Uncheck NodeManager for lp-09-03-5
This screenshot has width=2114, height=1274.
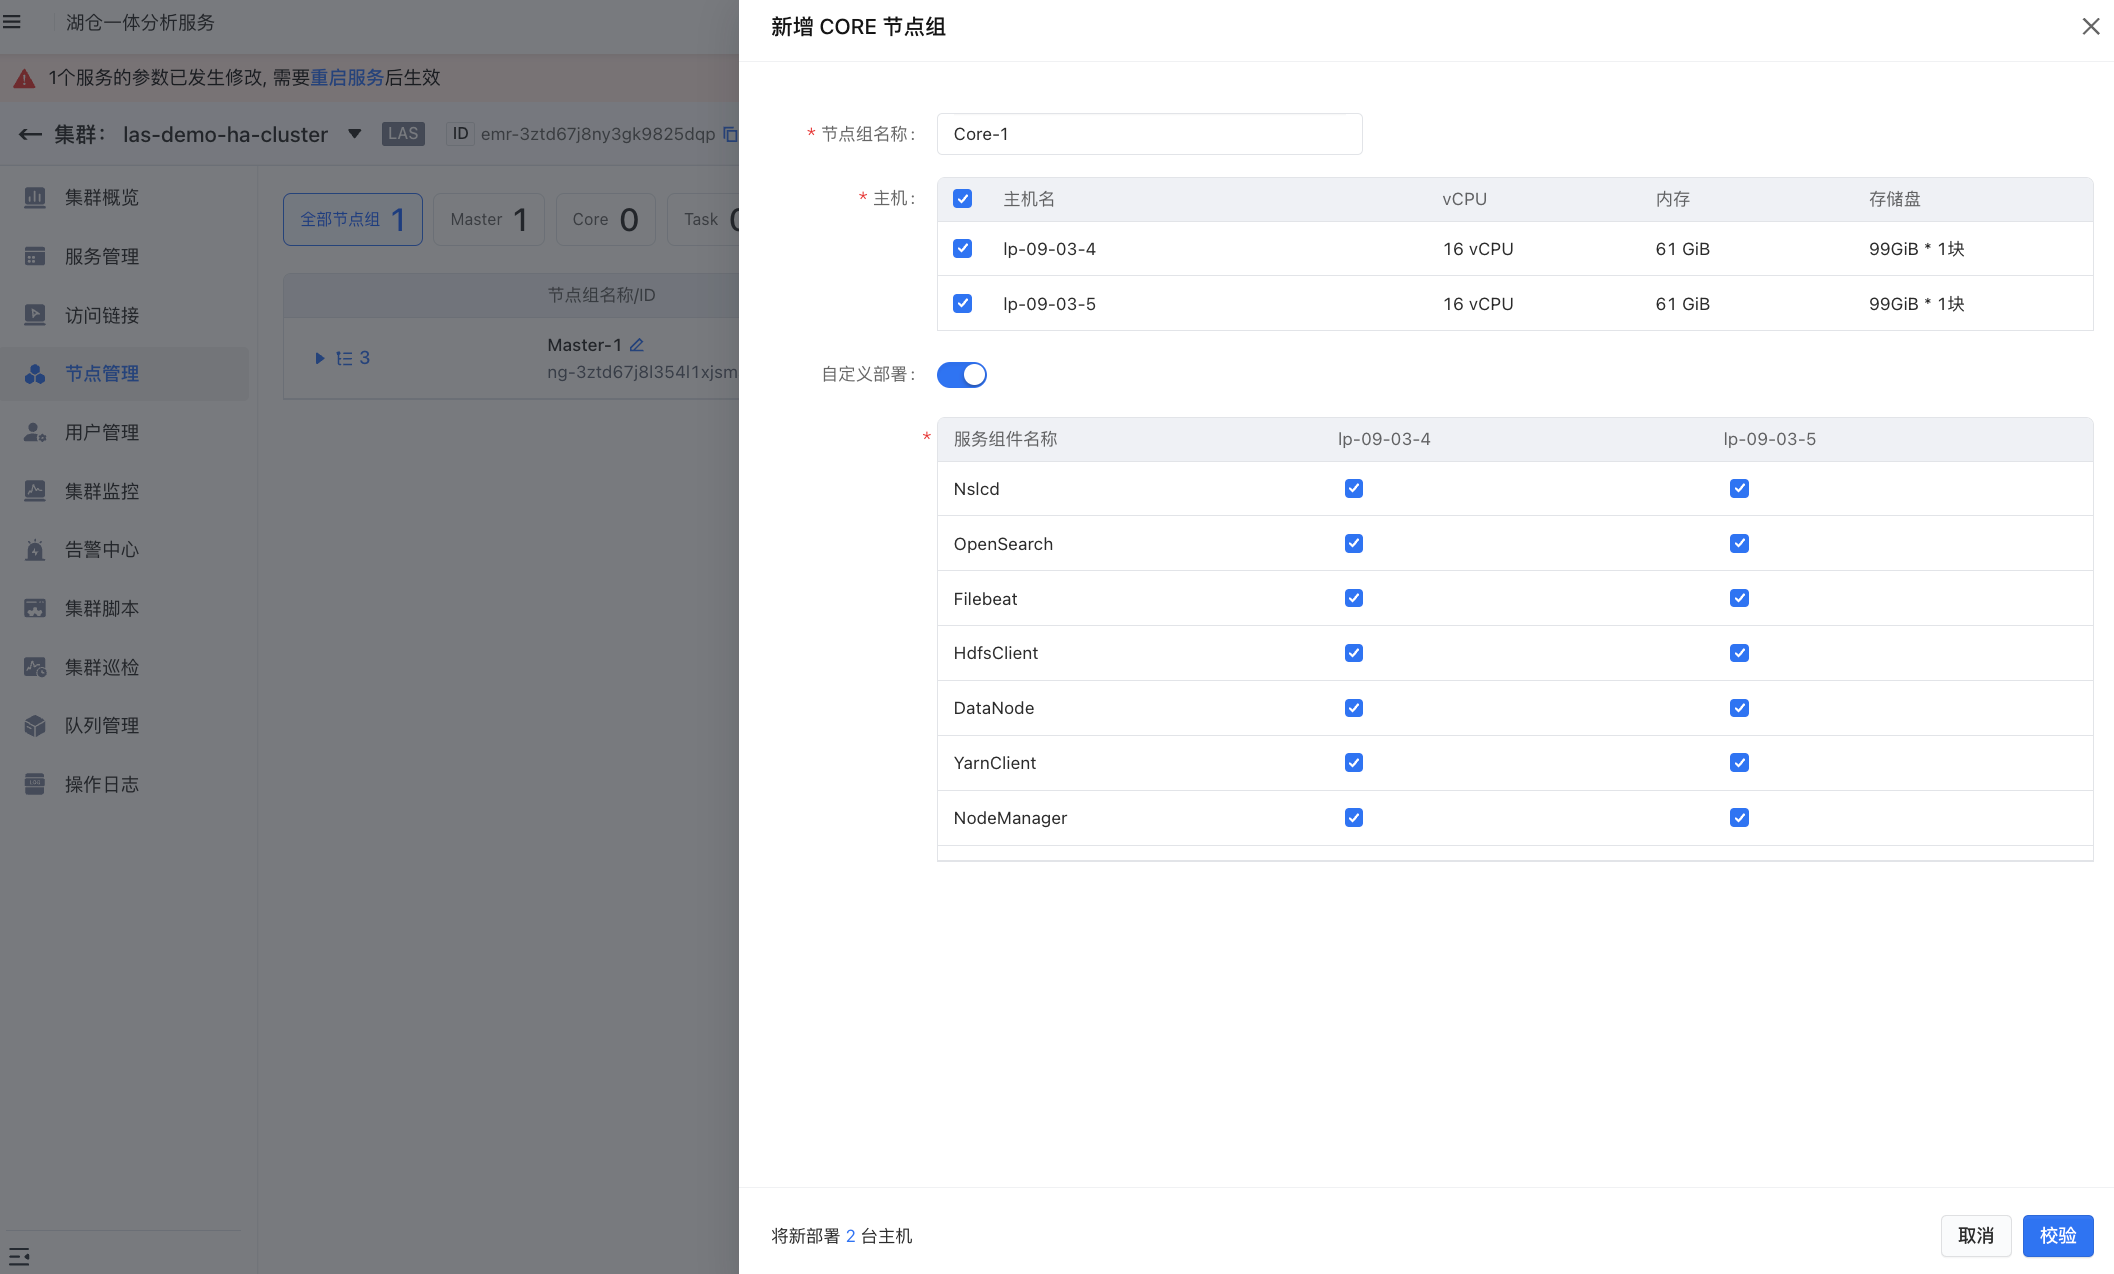point(1739,818)
